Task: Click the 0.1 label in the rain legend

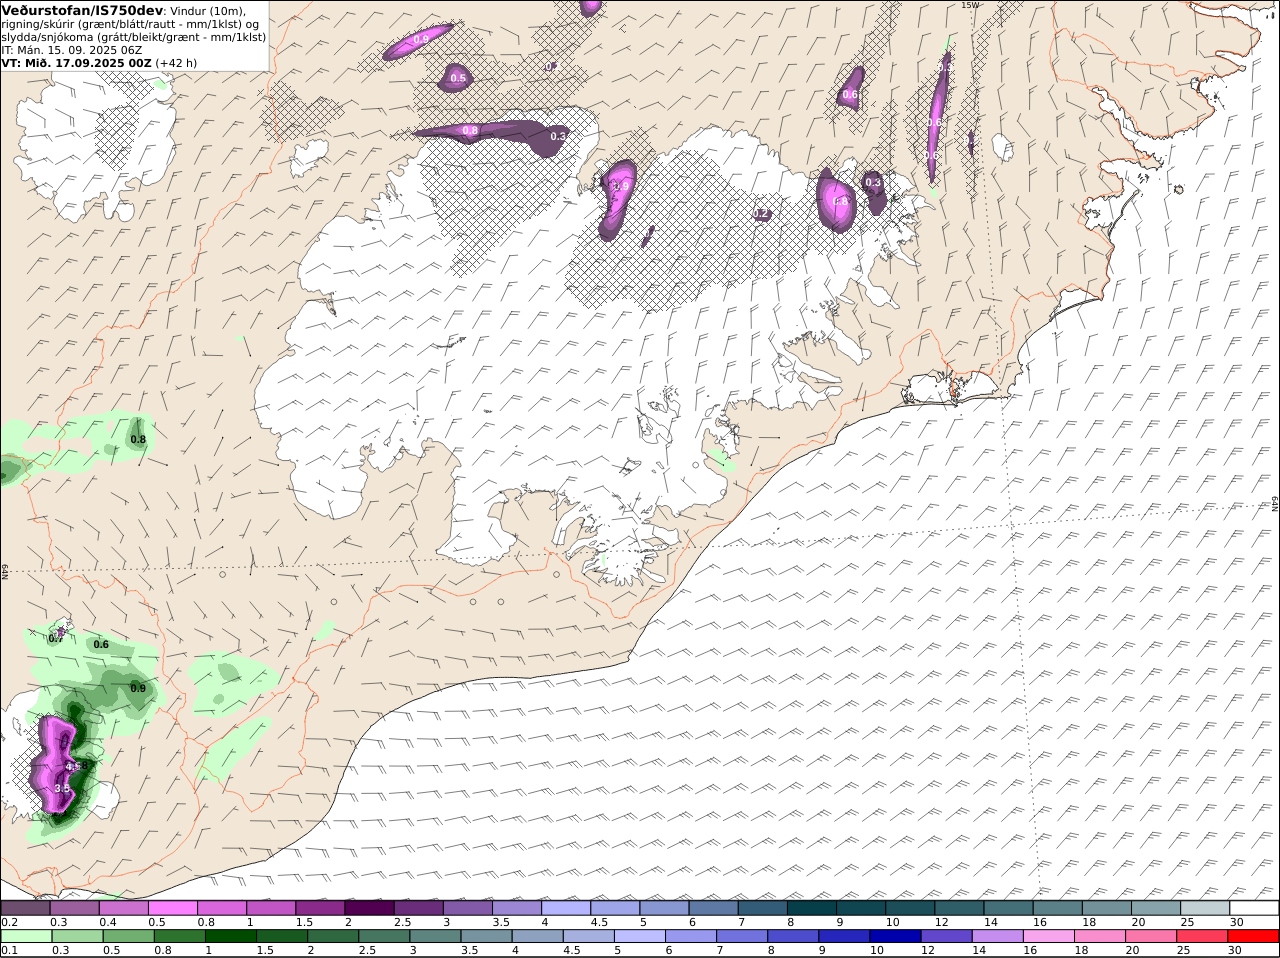Action: tap(9, 950)
